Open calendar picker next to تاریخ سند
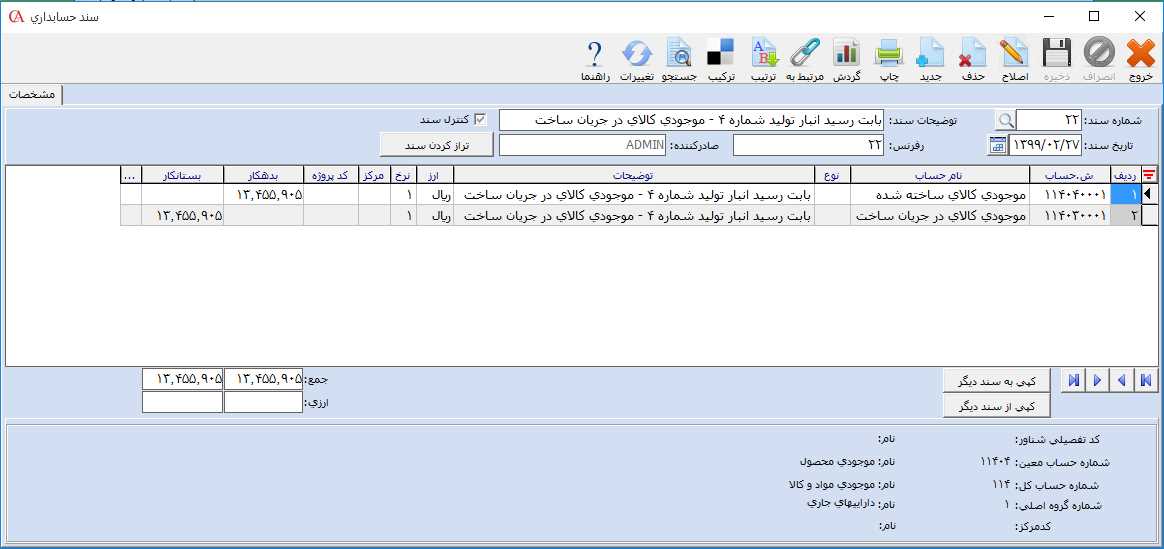The width and height of the screenshot is (1164, 549). pos(998,145)
